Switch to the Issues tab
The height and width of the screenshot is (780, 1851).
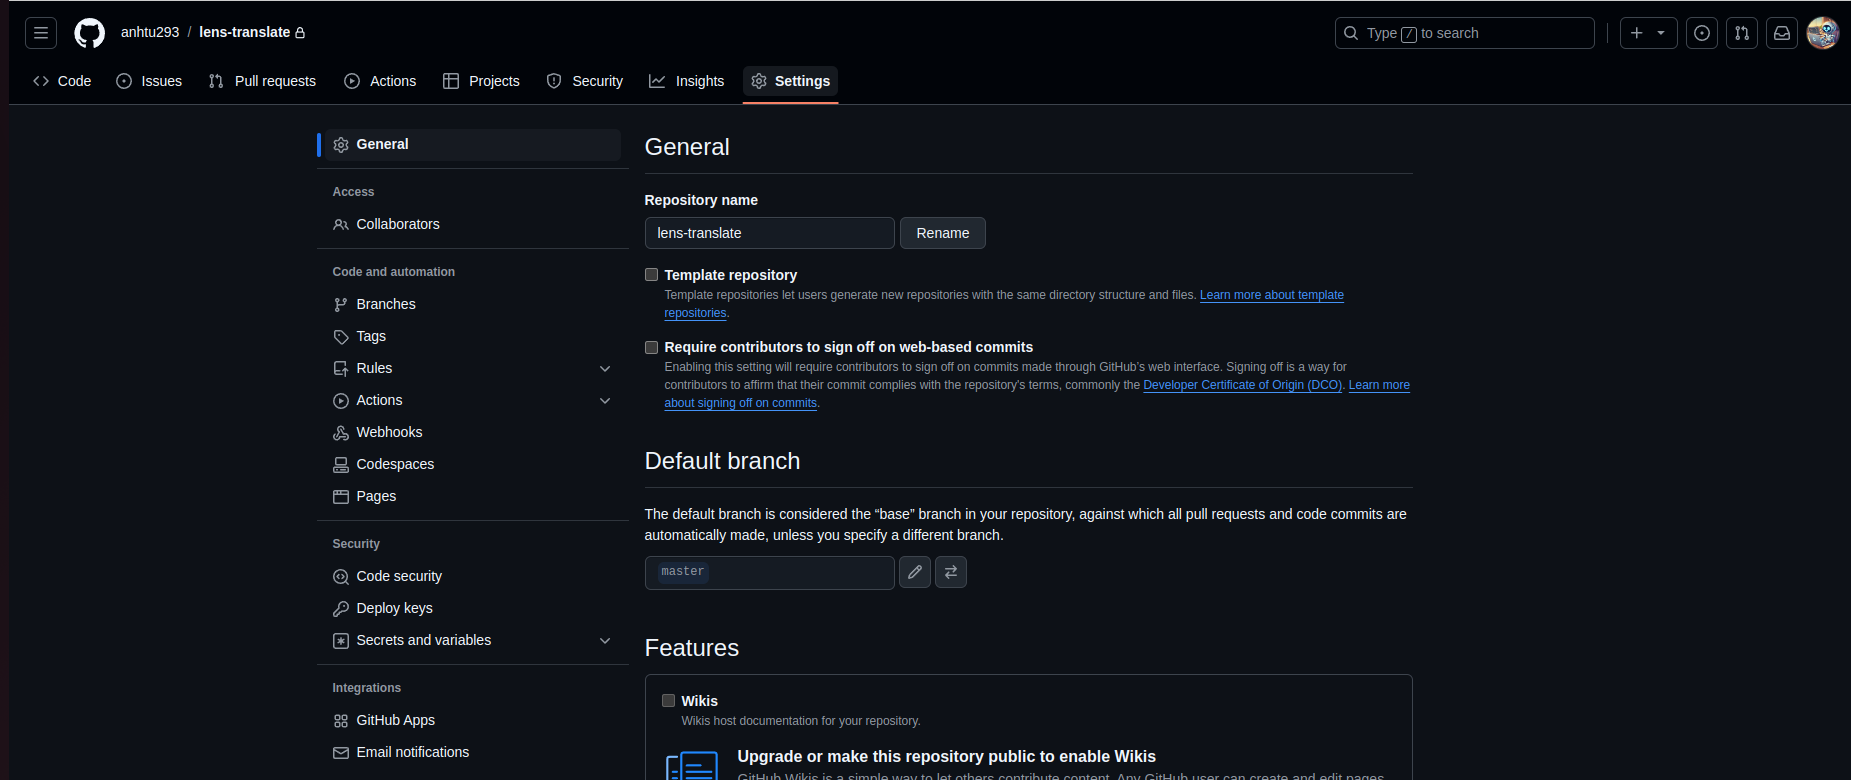click(x=149, y=81)
